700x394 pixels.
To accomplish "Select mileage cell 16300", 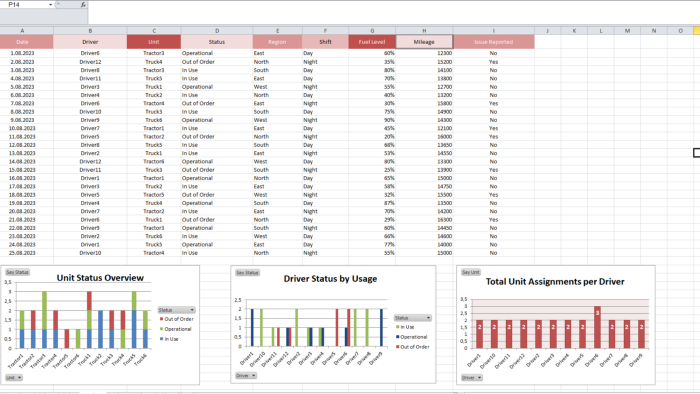I will point(424,220).
